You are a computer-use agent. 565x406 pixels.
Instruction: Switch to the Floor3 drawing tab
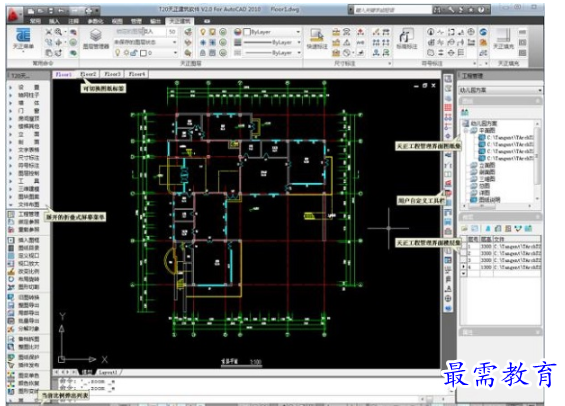coord(112,74)
